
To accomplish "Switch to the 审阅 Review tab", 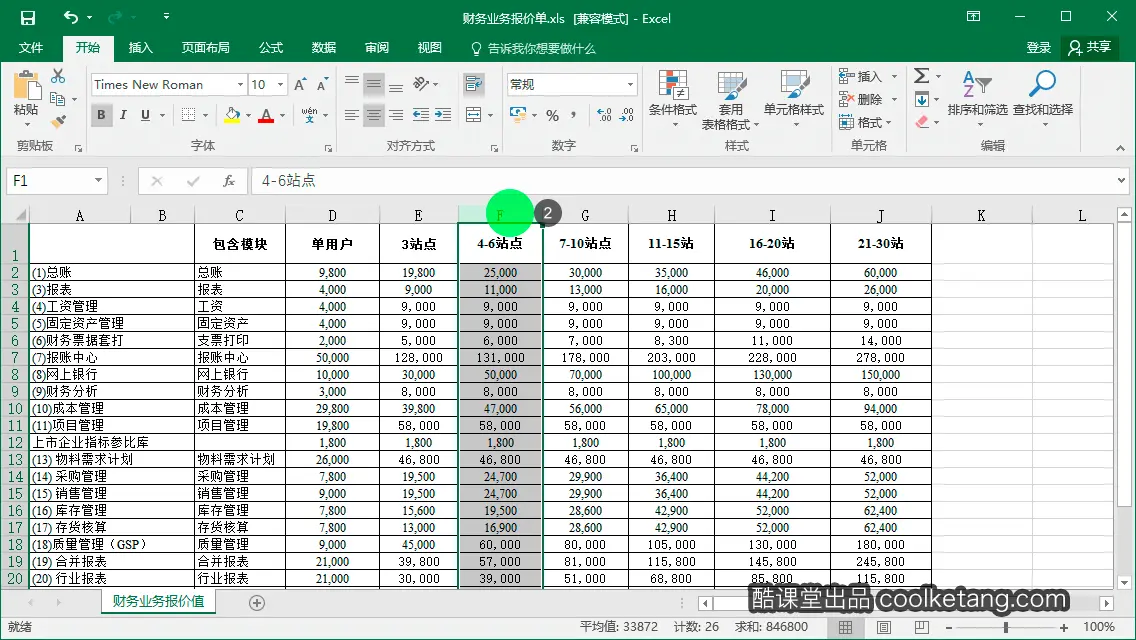I will click(377, 48).
